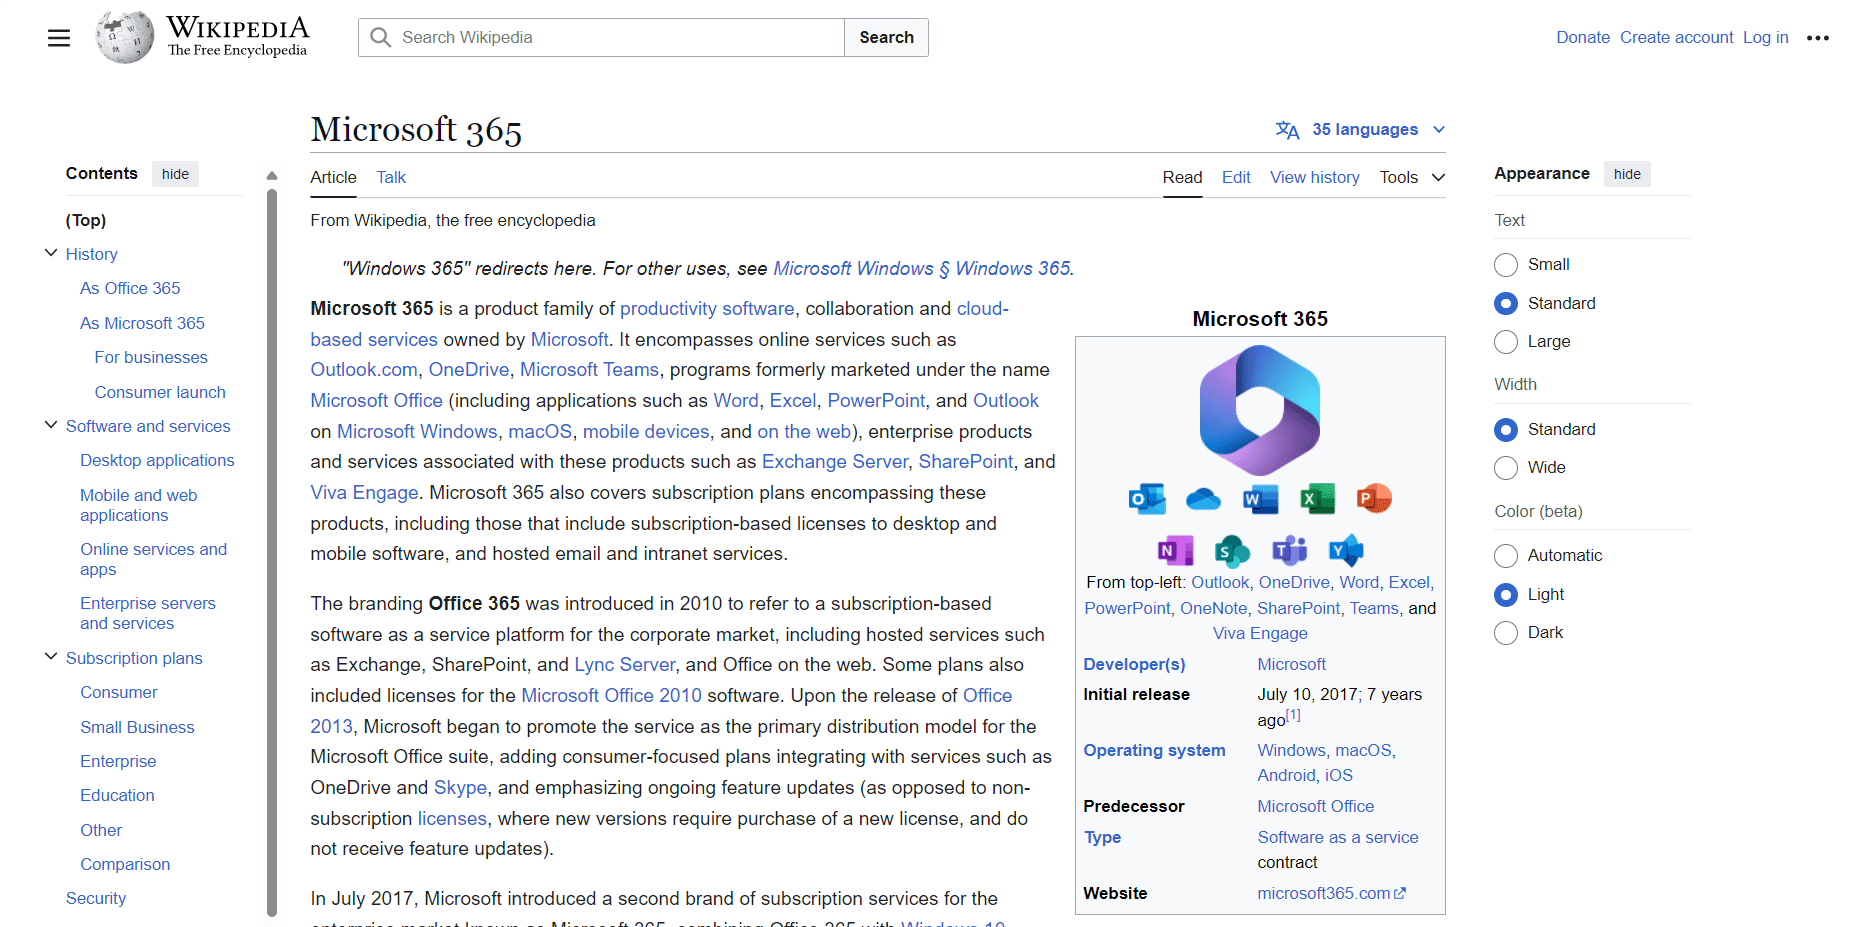Click the contents scroll-up arrow
Screen dimensions: 1851x927
pos(272,176)
